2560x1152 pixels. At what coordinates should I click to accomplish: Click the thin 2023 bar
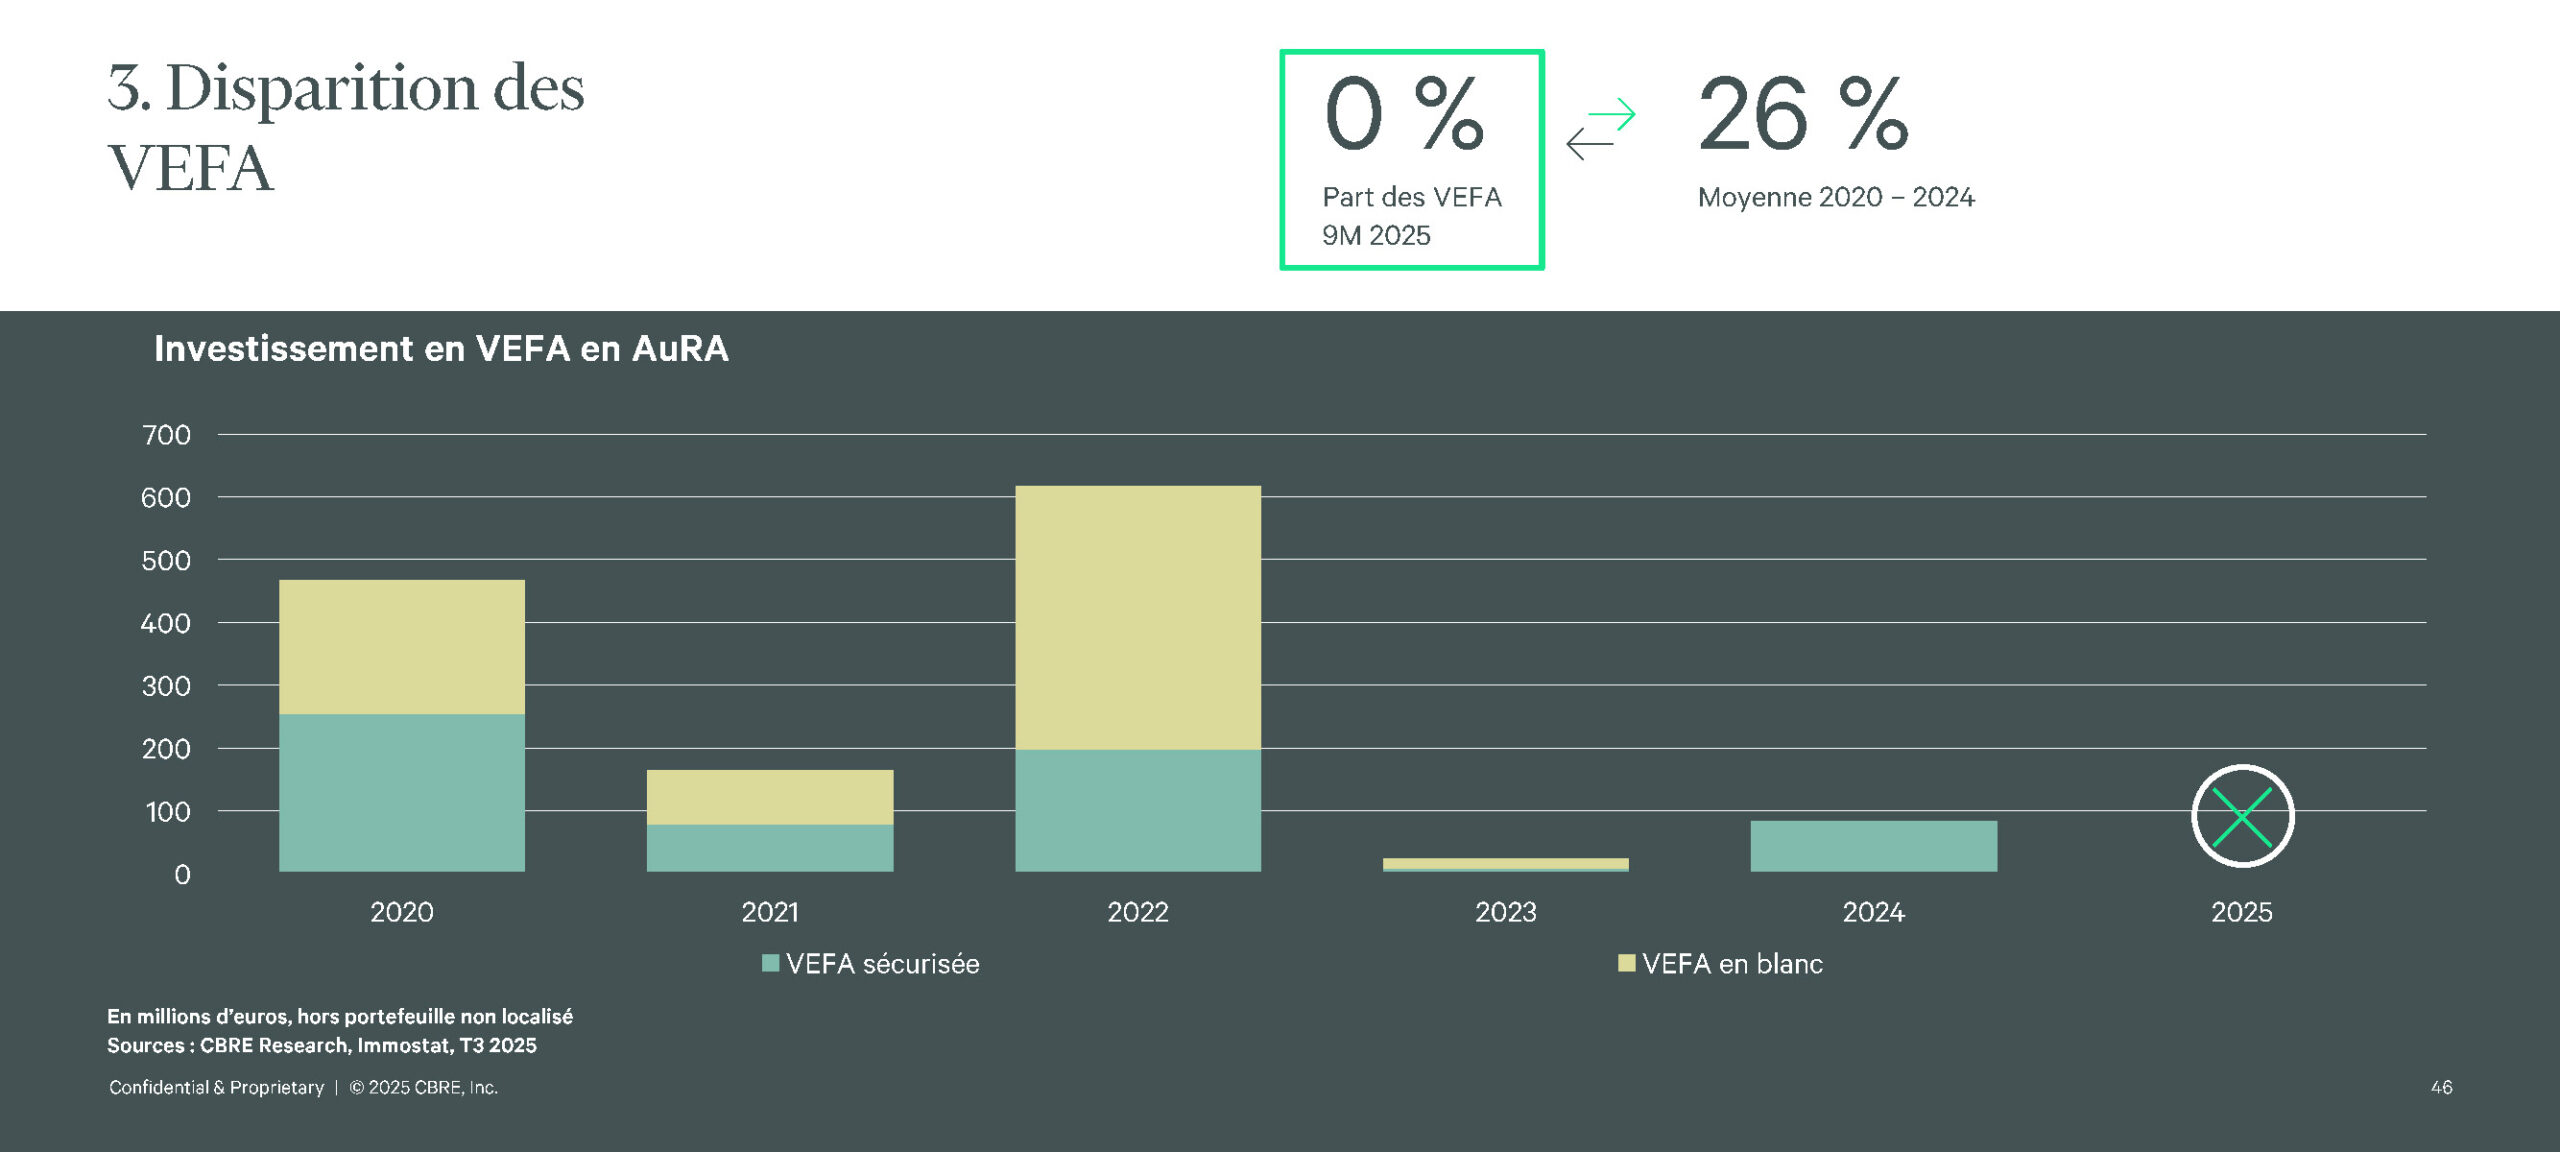1505,864
